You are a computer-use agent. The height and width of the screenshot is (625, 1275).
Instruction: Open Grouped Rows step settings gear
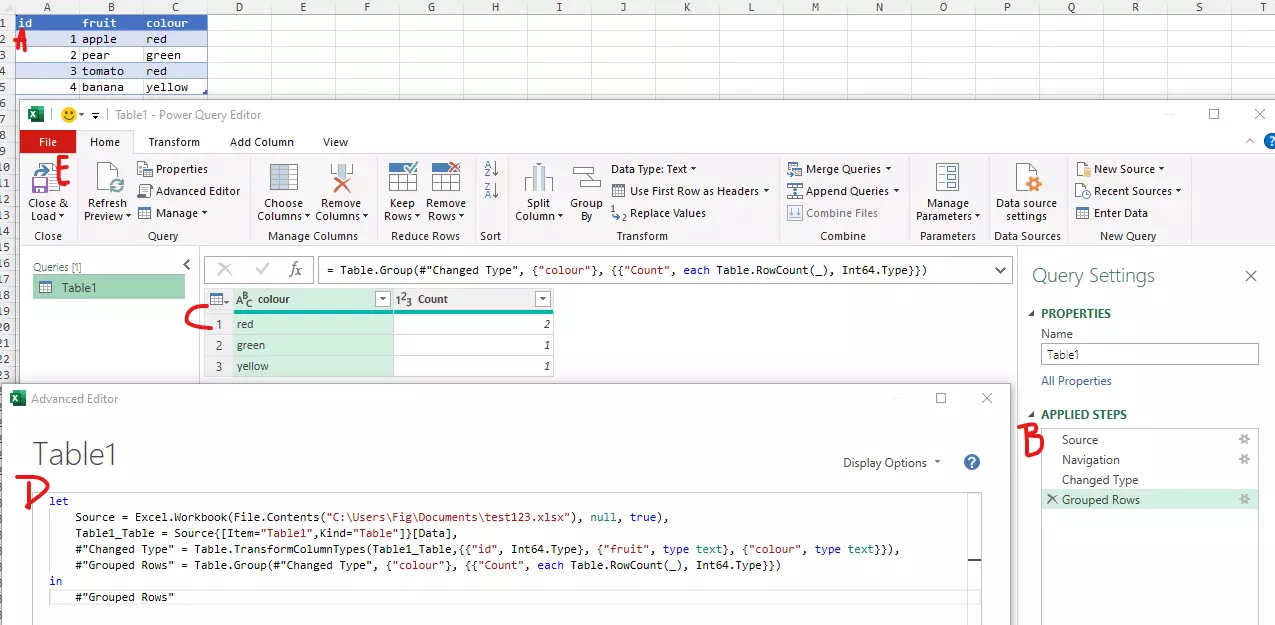pyautogui.click(x=1244, y=499)
